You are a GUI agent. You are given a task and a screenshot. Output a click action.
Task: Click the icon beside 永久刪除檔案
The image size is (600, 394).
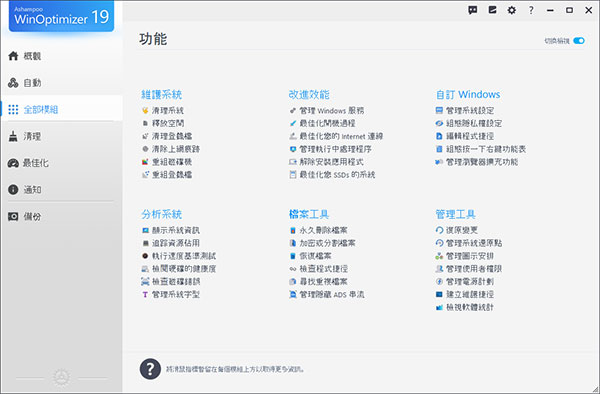293,230
